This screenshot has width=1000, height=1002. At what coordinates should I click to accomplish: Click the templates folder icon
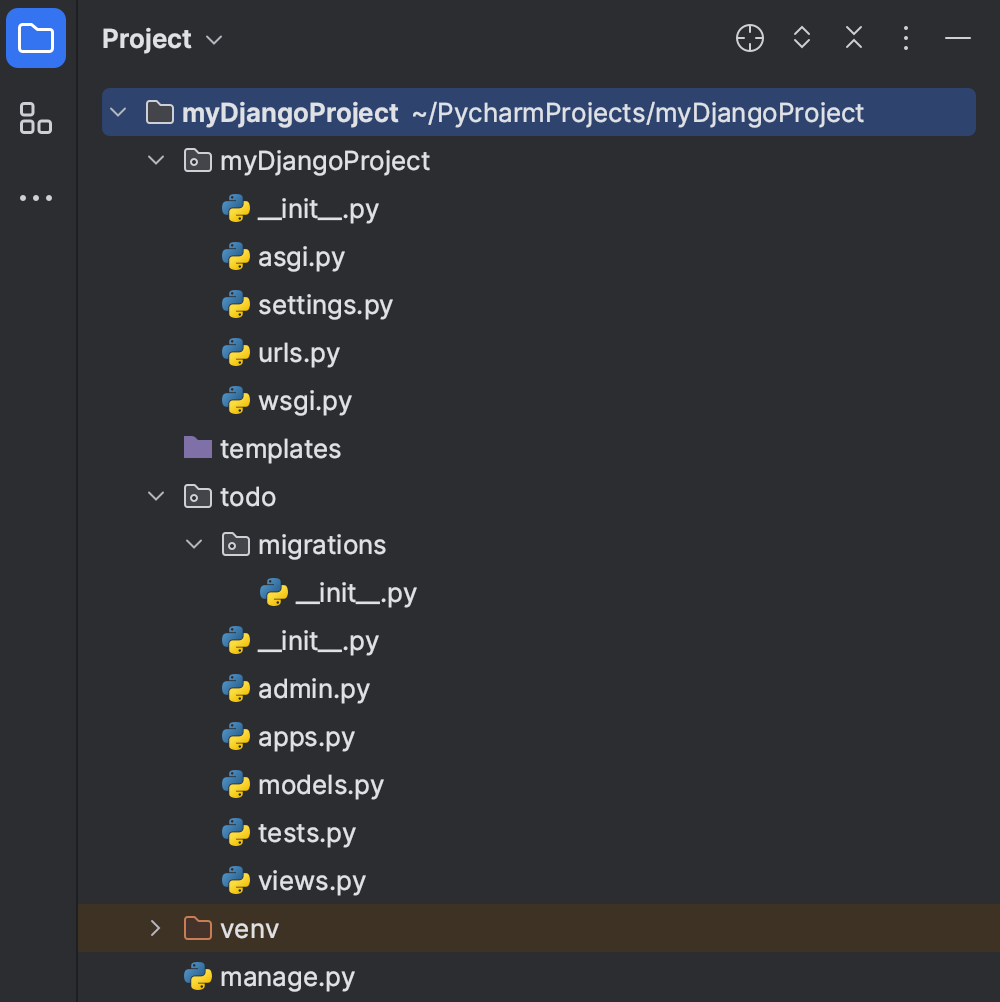196,448
